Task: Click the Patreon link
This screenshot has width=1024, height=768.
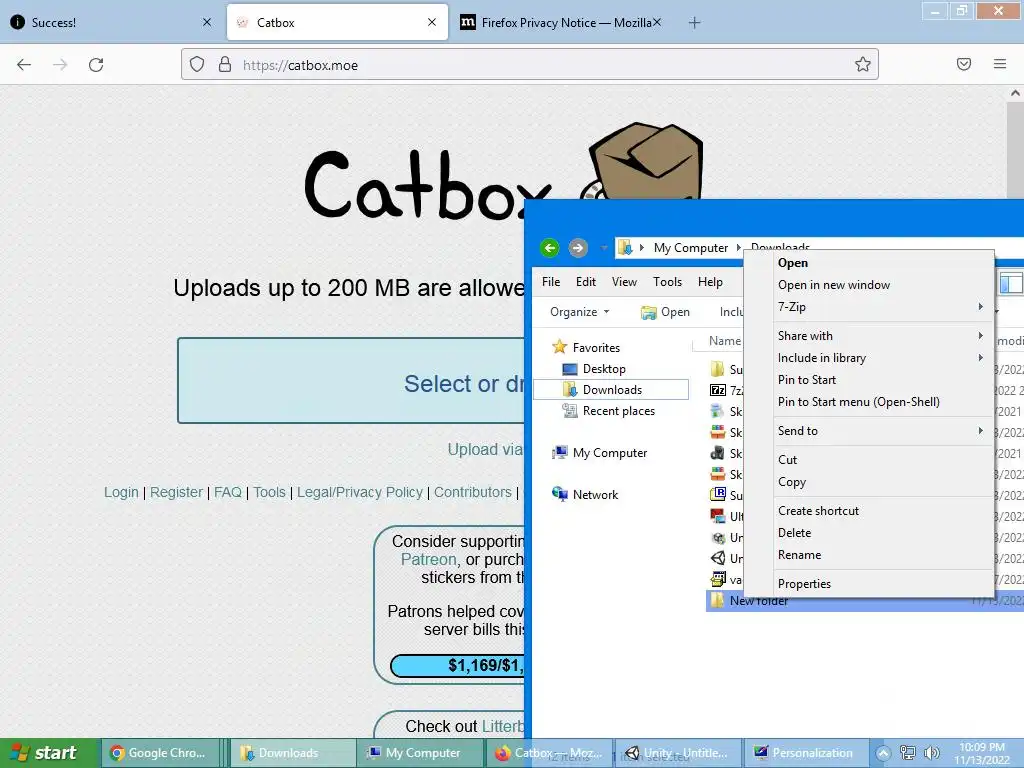Action: 428,560
